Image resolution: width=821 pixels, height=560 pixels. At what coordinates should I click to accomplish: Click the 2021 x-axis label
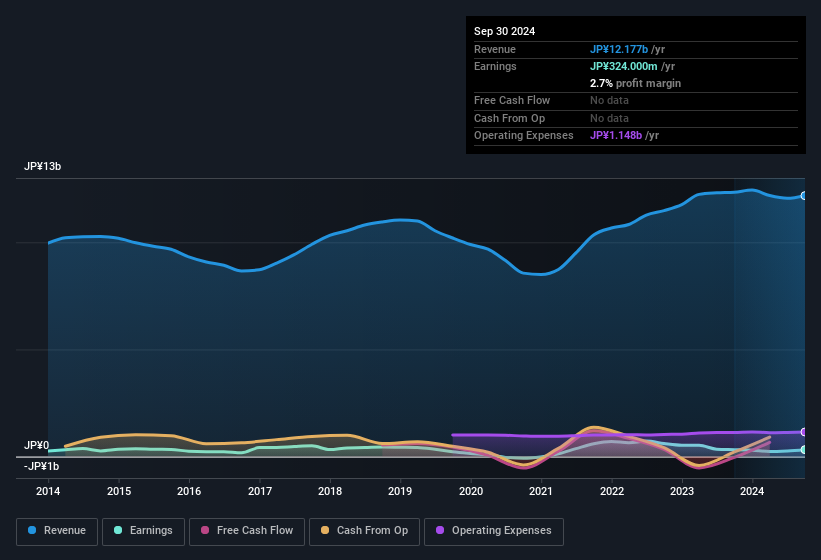(541, 491)
